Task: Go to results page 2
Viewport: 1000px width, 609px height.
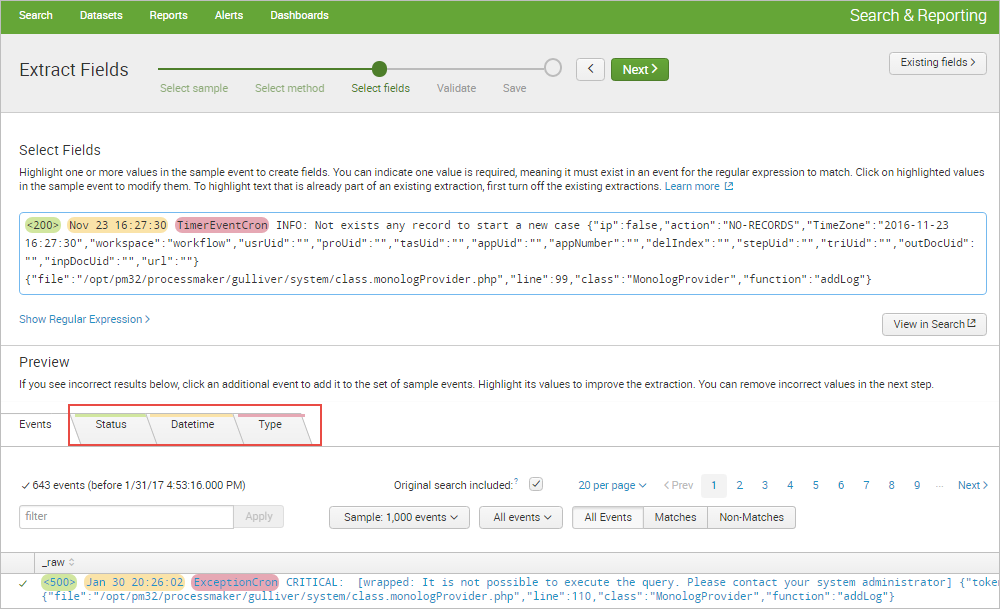Action: coord(739,485)
